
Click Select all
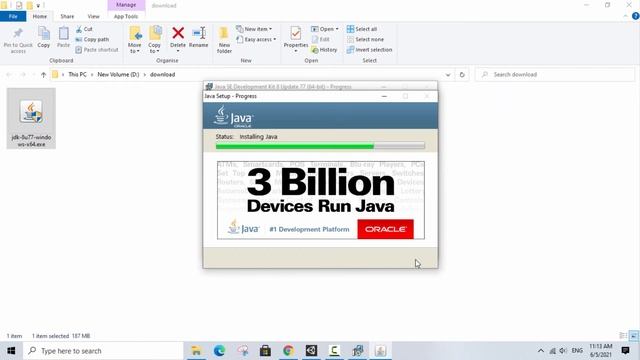tap(362, 29)
